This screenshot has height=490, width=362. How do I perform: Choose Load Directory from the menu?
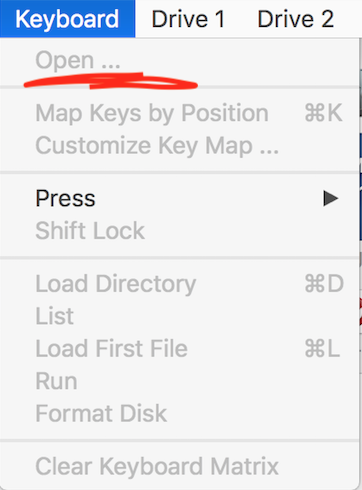pos(180,284)
